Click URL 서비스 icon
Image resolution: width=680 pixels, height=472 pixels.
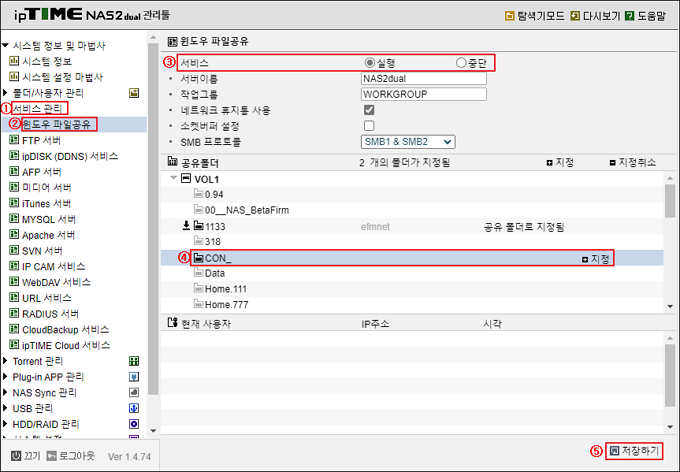(14, 298)
